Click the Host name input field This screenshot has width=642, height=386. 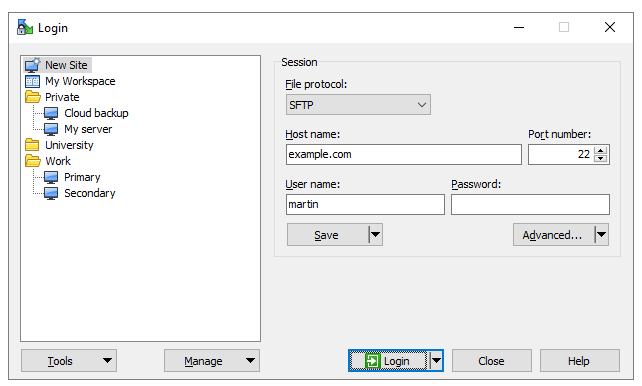coord(404,154)
